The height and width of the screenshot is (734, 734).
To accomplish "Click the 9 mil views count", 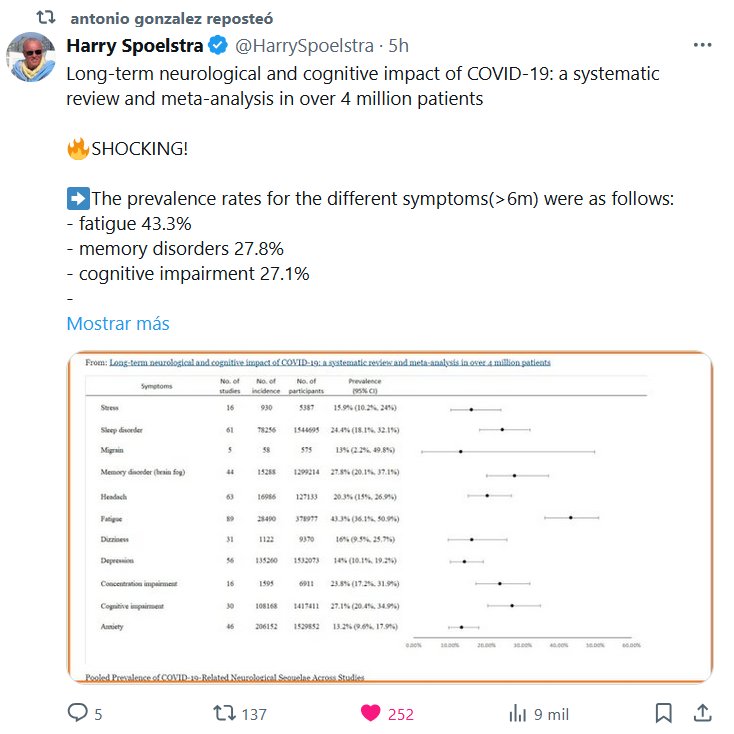I will pyautogui.click(x=551, y=714).
